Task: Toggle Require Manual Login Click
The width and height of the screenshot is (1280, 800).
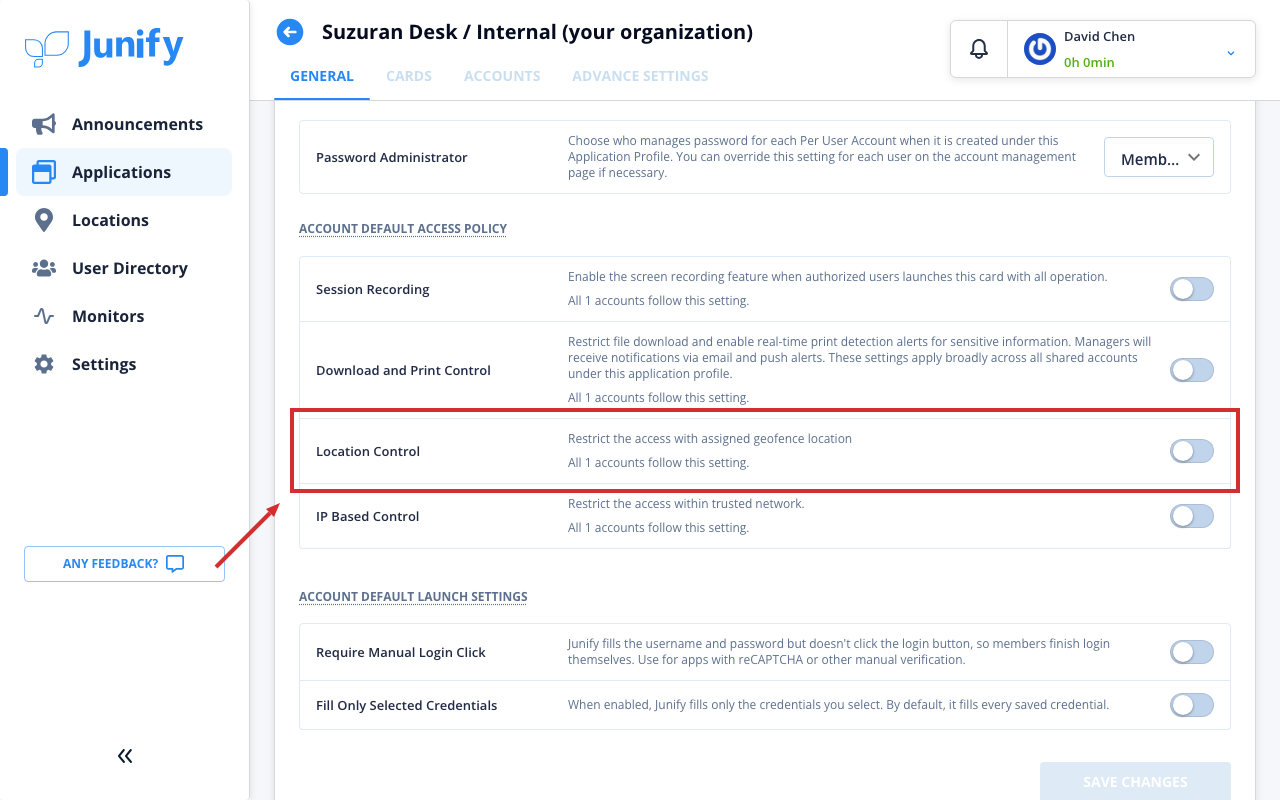Action: (x=1192, y=652)
